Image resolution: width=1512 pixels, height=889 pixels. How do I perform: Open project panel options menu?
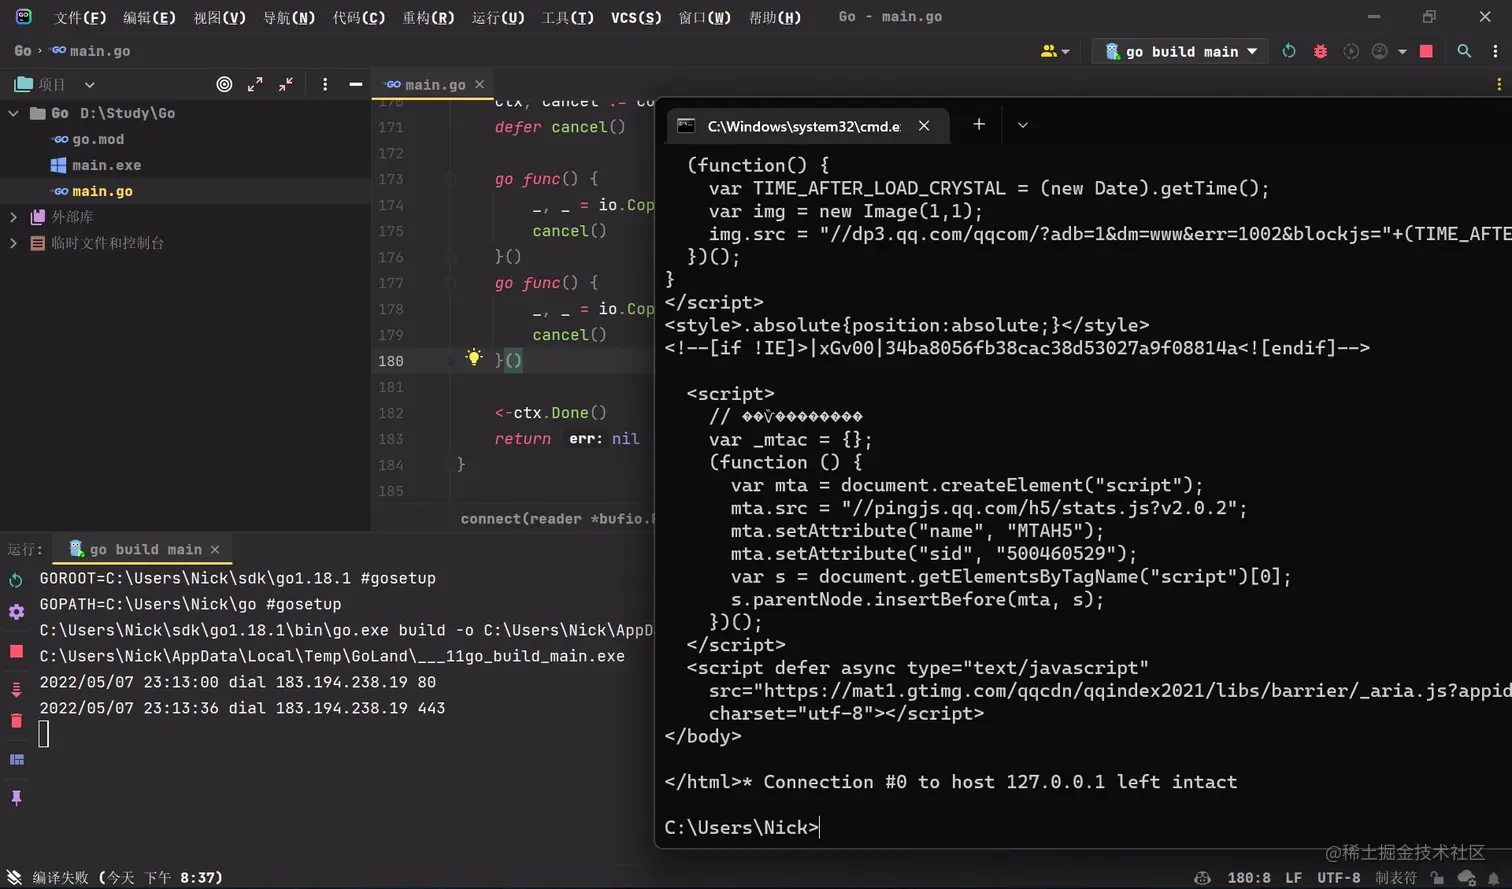(325, 84)
